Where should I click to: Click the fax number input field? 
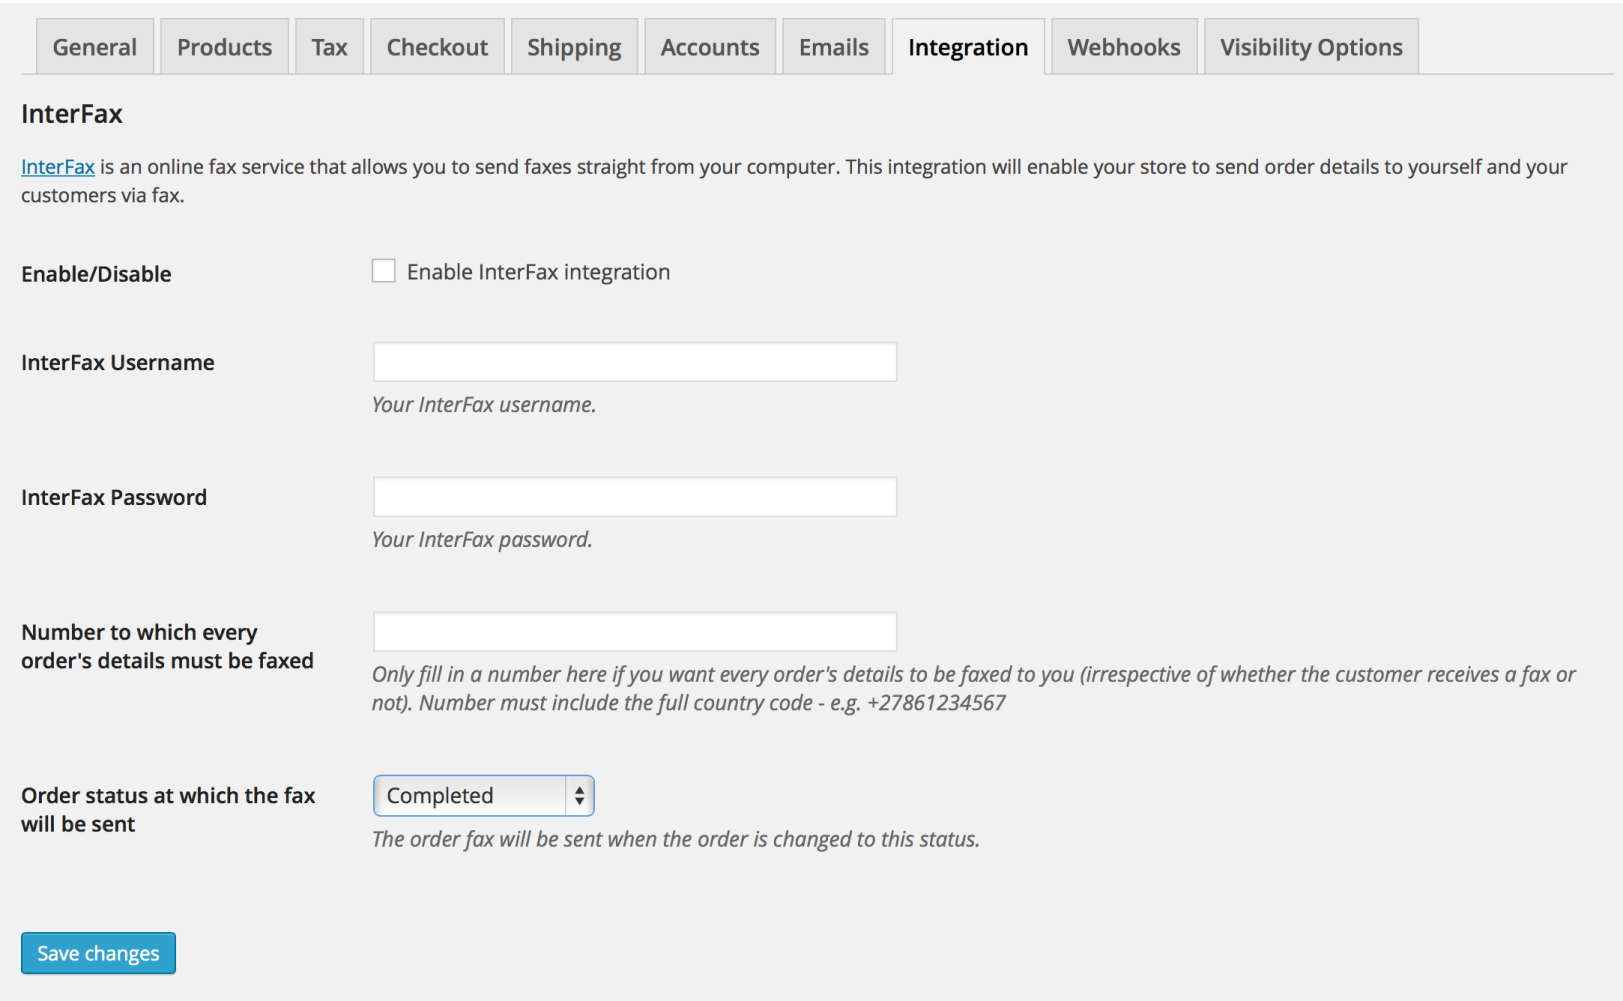click(634, 631)
